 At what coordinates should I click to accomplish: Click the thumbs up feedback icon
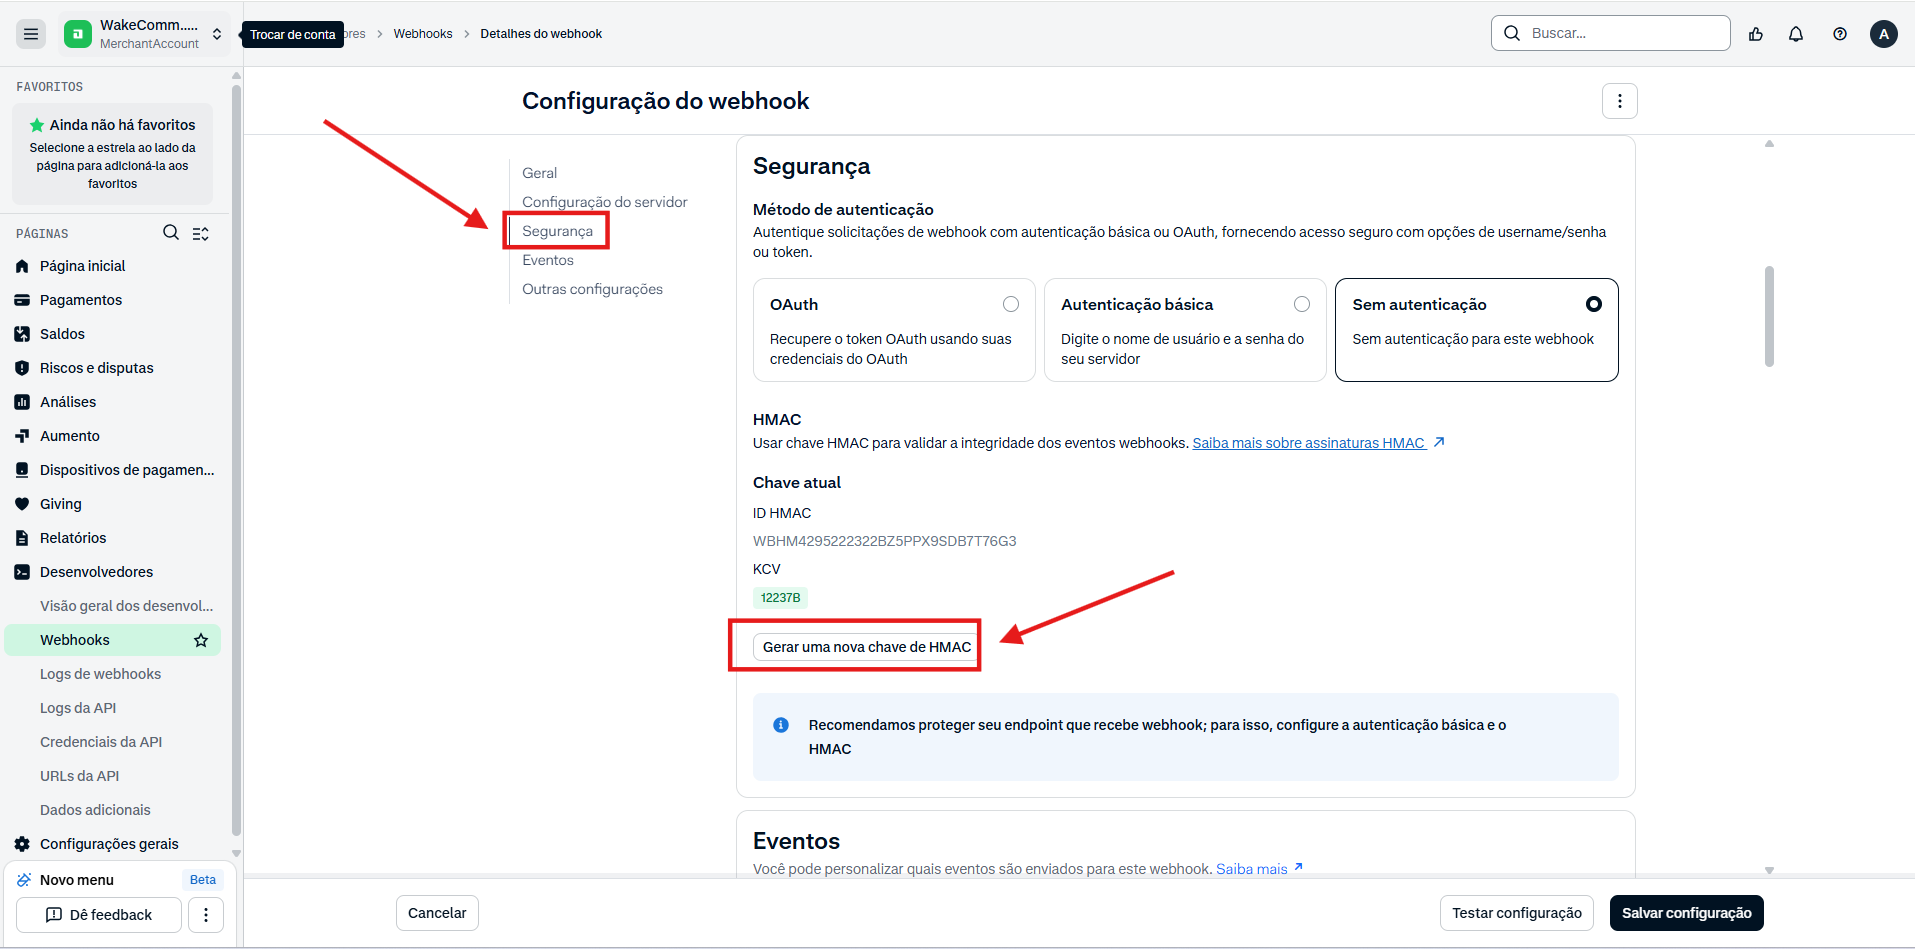point(1756,34)
